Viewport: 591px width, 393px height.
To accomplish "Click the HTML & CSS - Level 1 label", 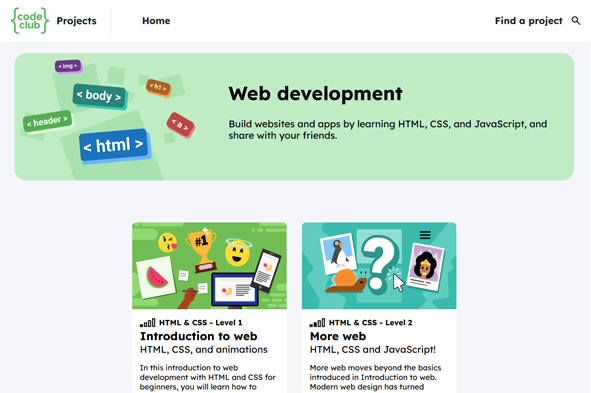I will [x=201, y=323].
